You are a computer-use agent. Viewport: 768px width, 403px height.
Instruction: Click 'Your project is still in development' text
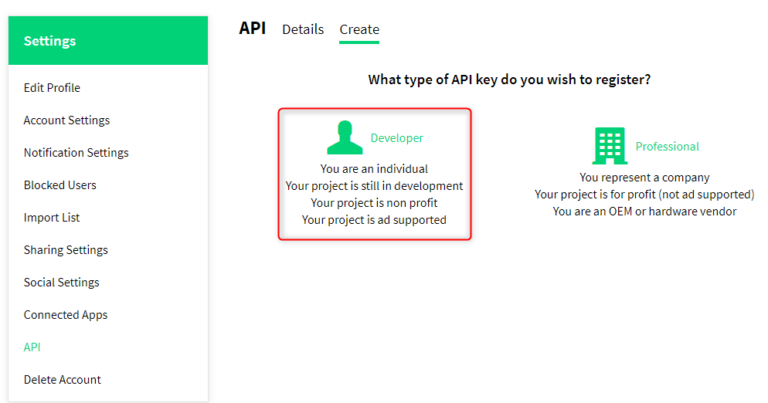[x=374, y=186]
